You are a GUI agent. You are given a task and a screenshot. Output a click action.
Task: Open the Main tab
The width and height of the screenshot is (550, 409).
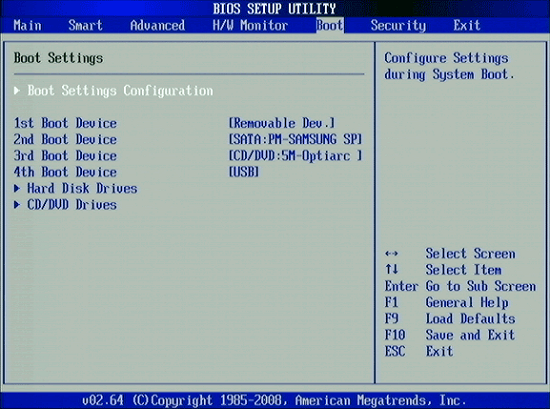(x=27, y=26)
